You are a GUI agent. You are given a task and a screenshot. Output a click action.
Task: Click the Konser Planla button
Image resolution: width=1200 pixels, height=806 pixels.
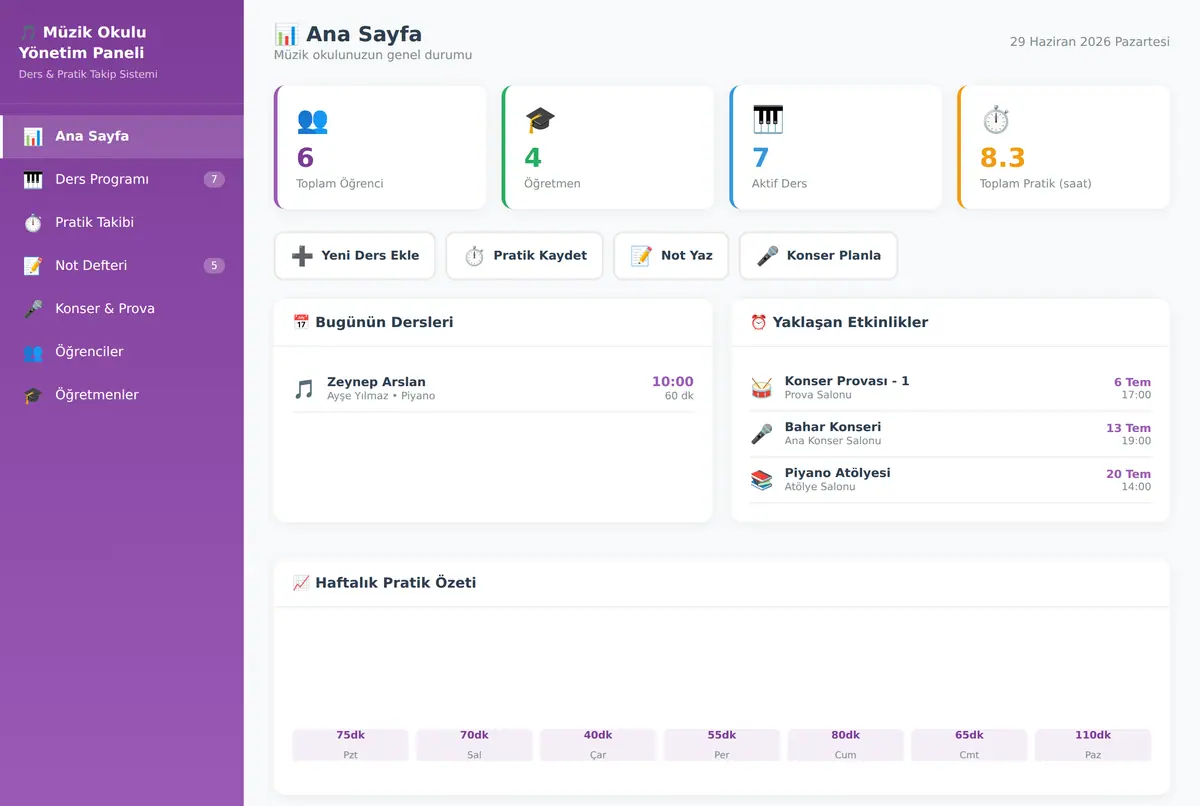[x=819, y=256]
